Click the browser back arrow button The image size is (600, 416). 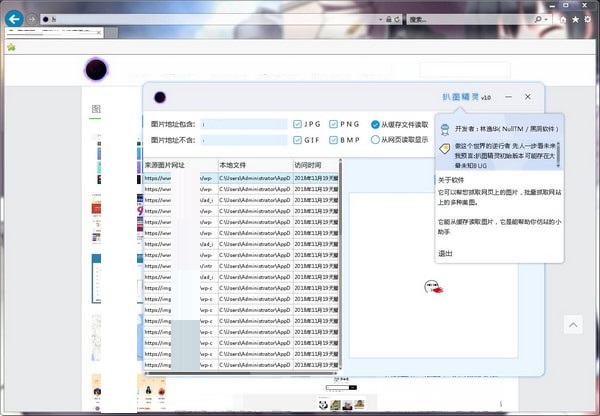point(14,19)
